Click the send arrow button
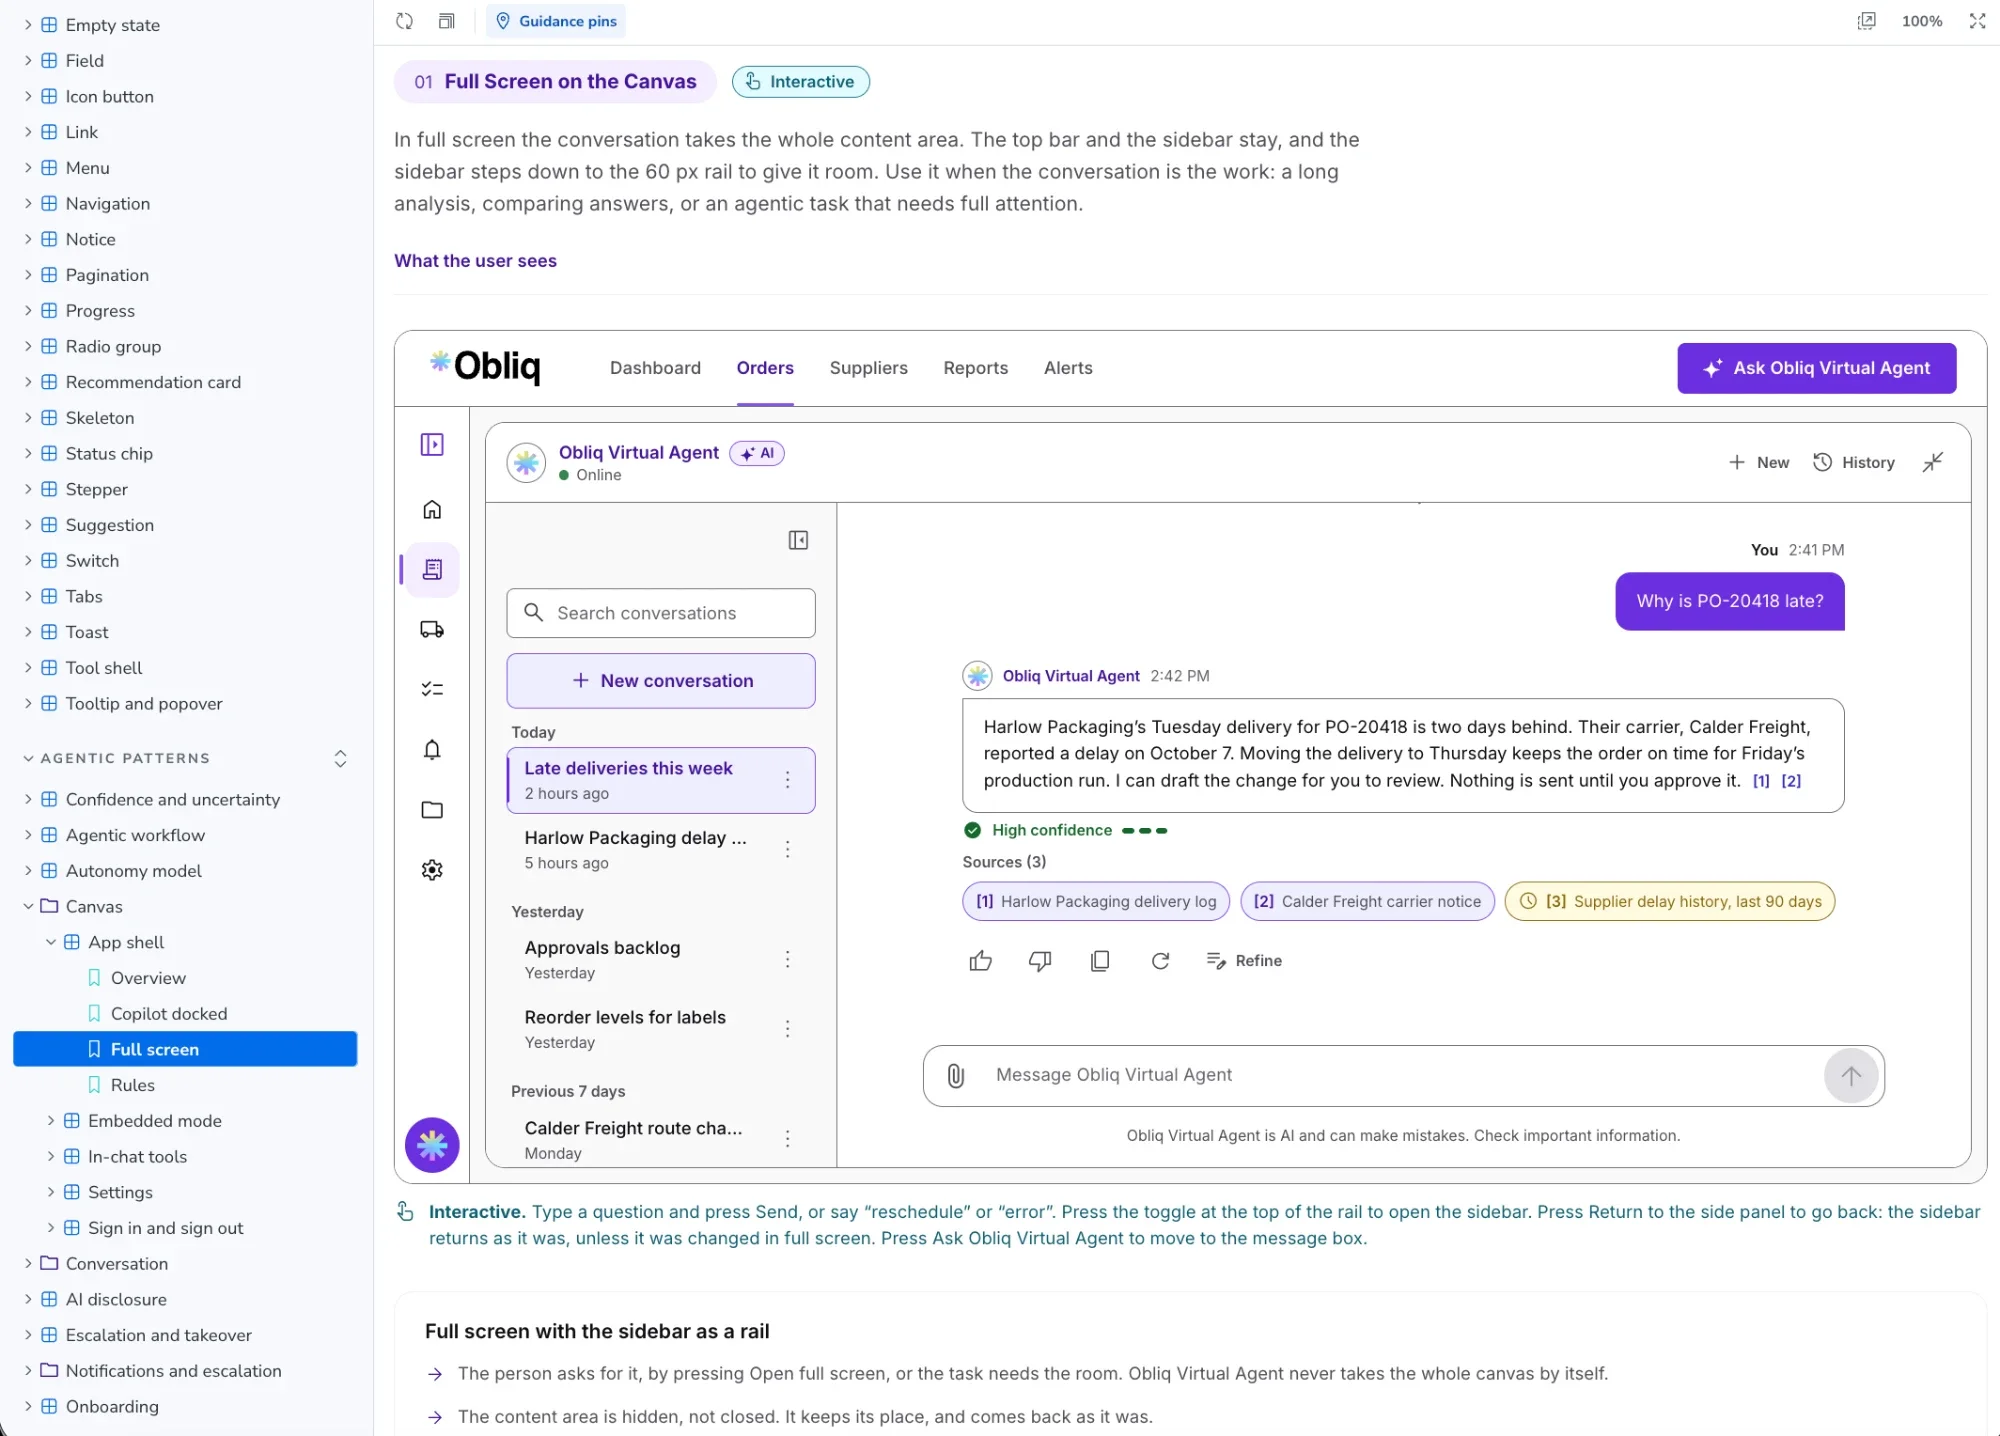 (x=1851, y=1076)
